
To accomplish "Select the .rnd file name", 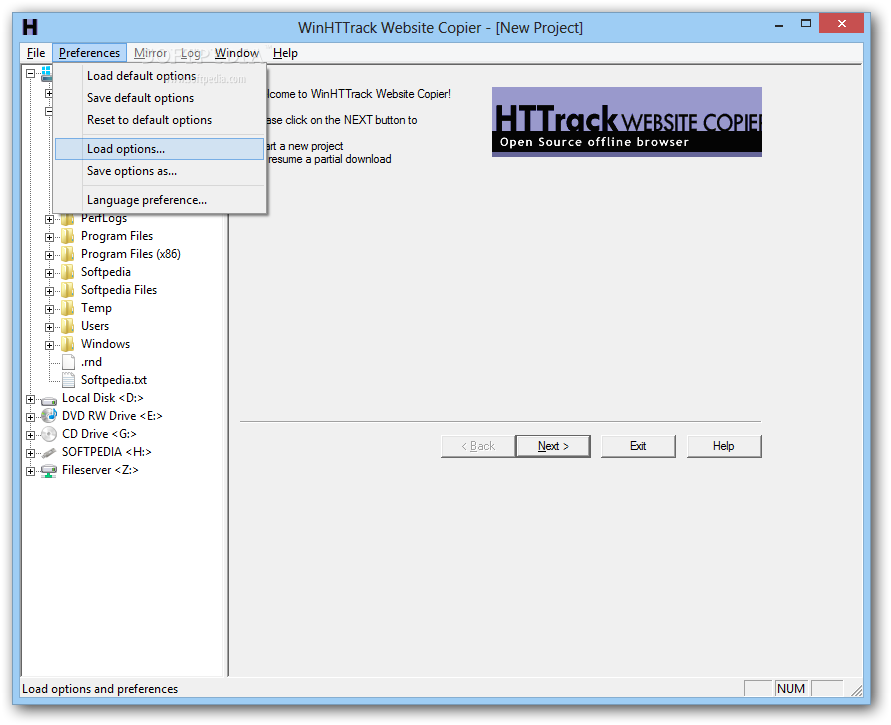I will pos(91,362).
